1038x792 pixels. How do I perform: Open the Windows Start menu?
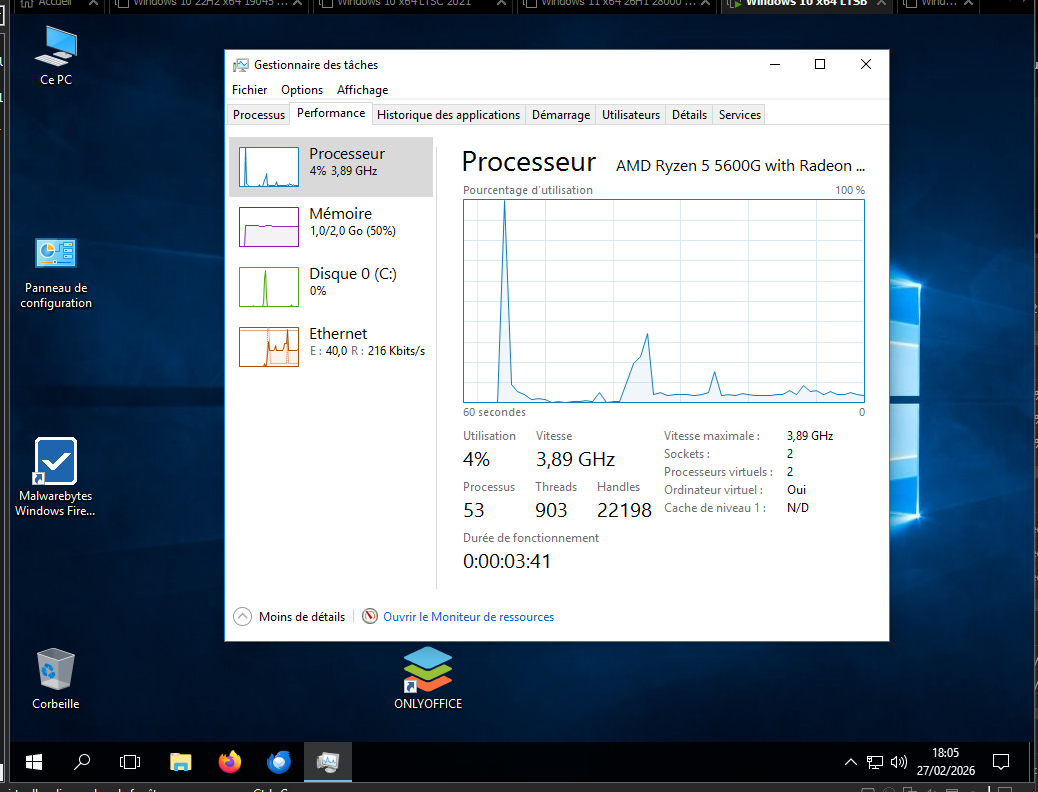tap(34, 762)
